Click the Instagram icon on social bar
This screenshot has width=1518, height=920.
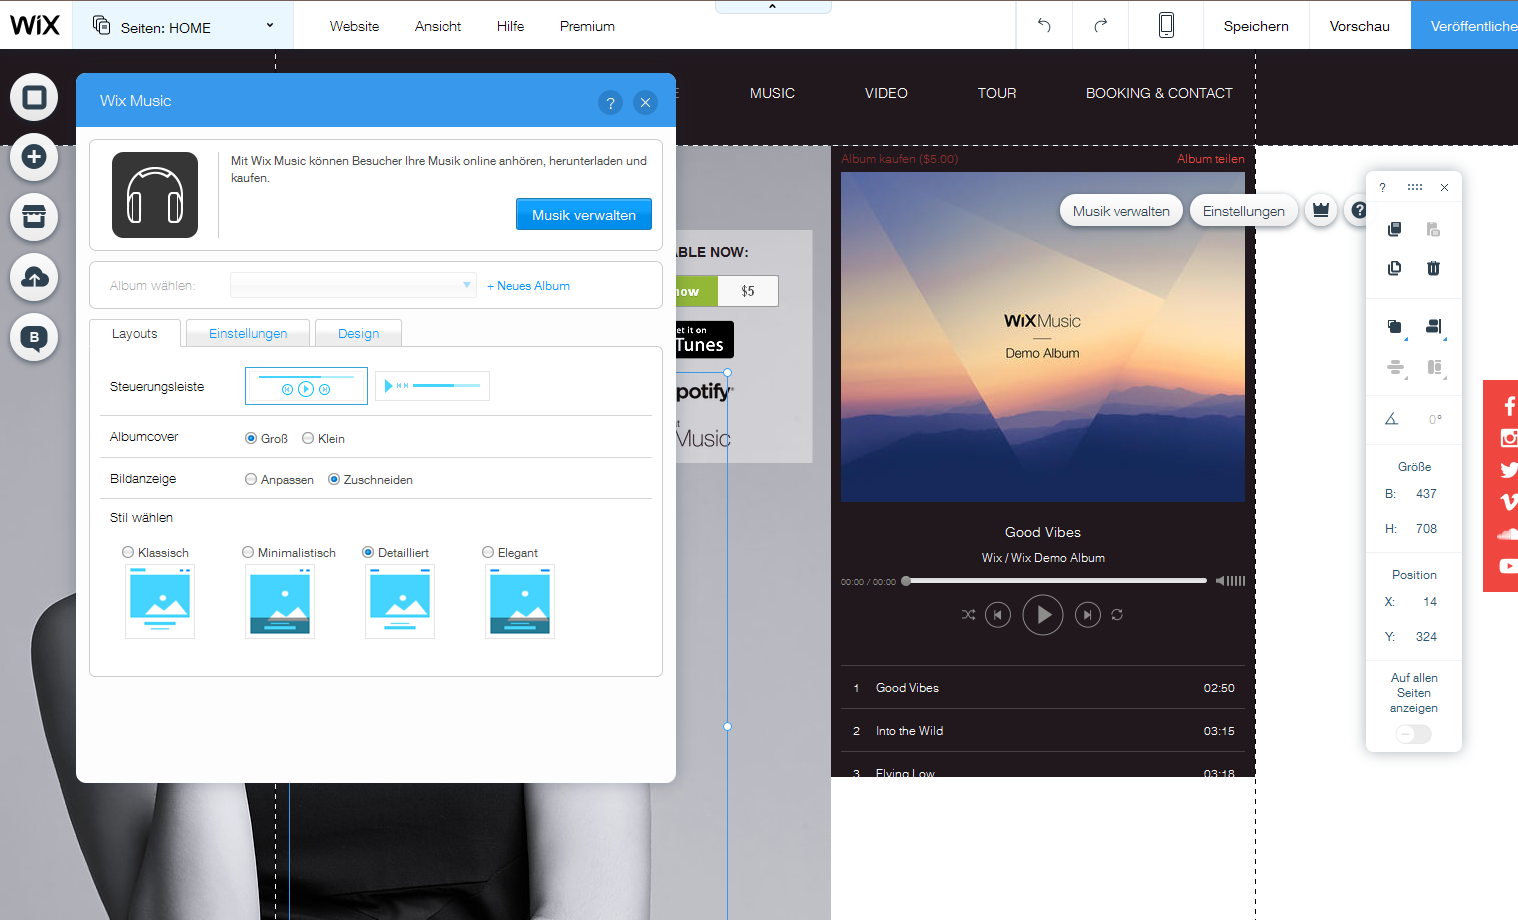coord(1509,437)
